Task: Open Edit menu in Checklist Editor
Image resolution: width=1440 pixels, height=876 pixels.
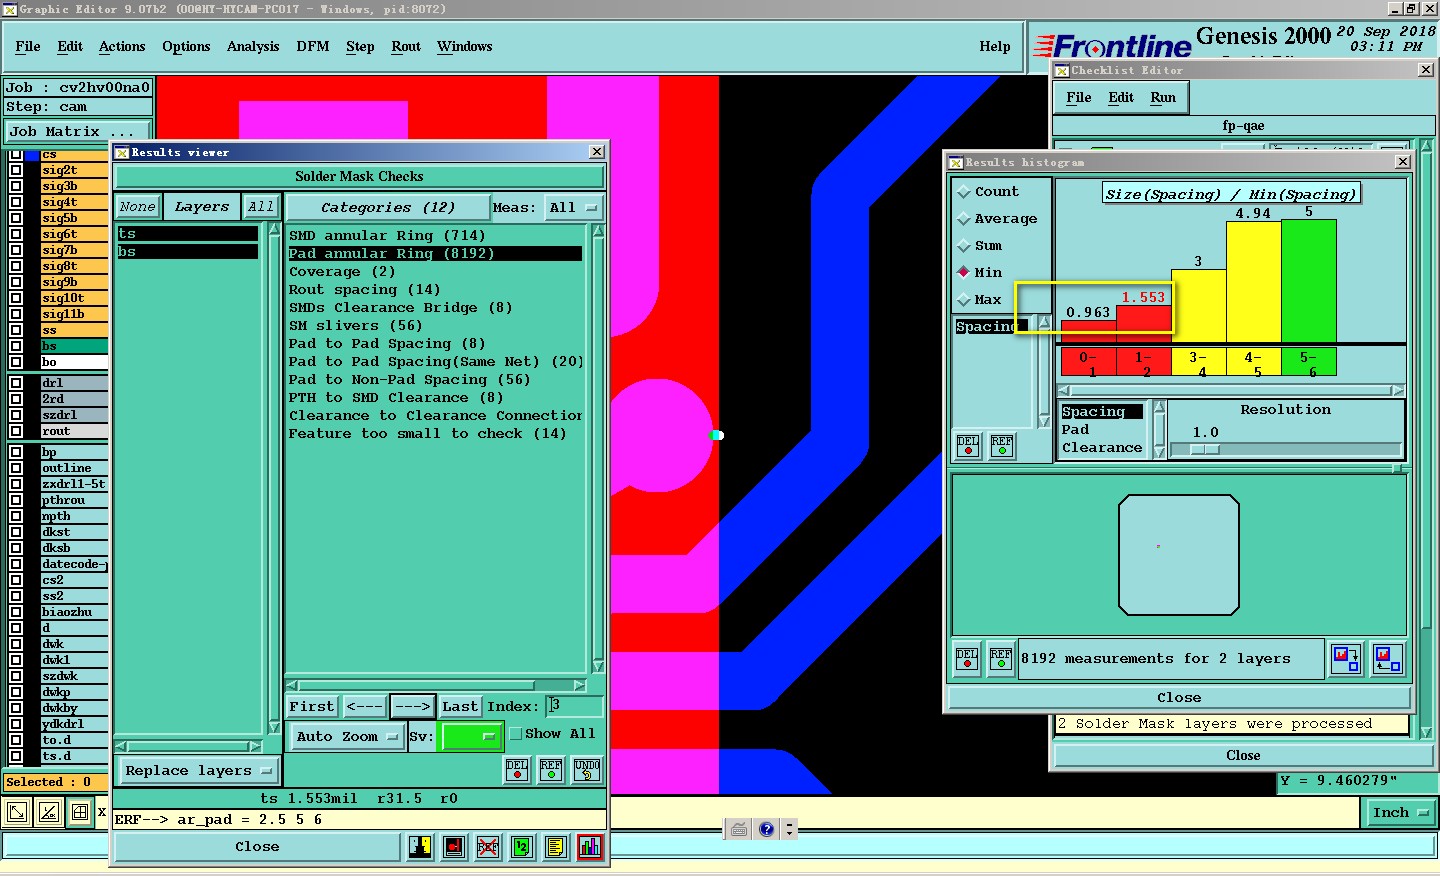Action: coord(1121,98)
